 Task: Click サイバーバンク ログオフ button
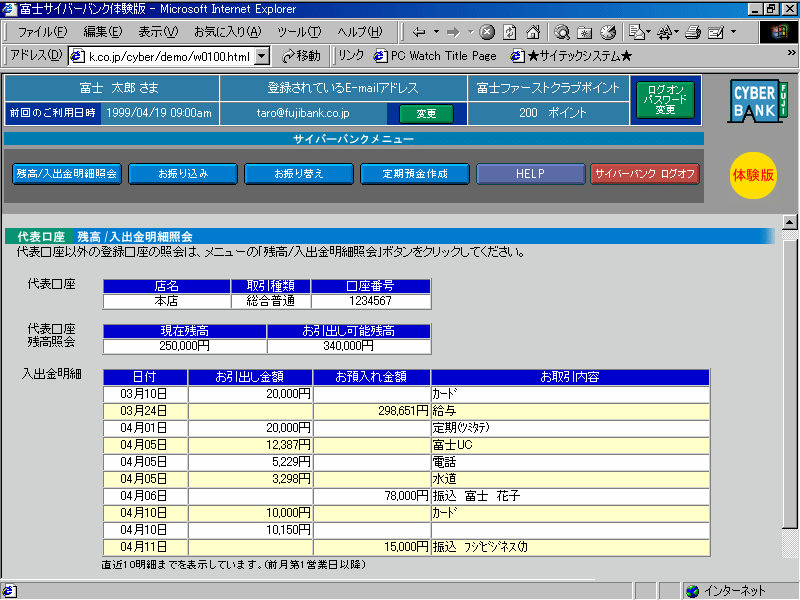tap(645, 174)
